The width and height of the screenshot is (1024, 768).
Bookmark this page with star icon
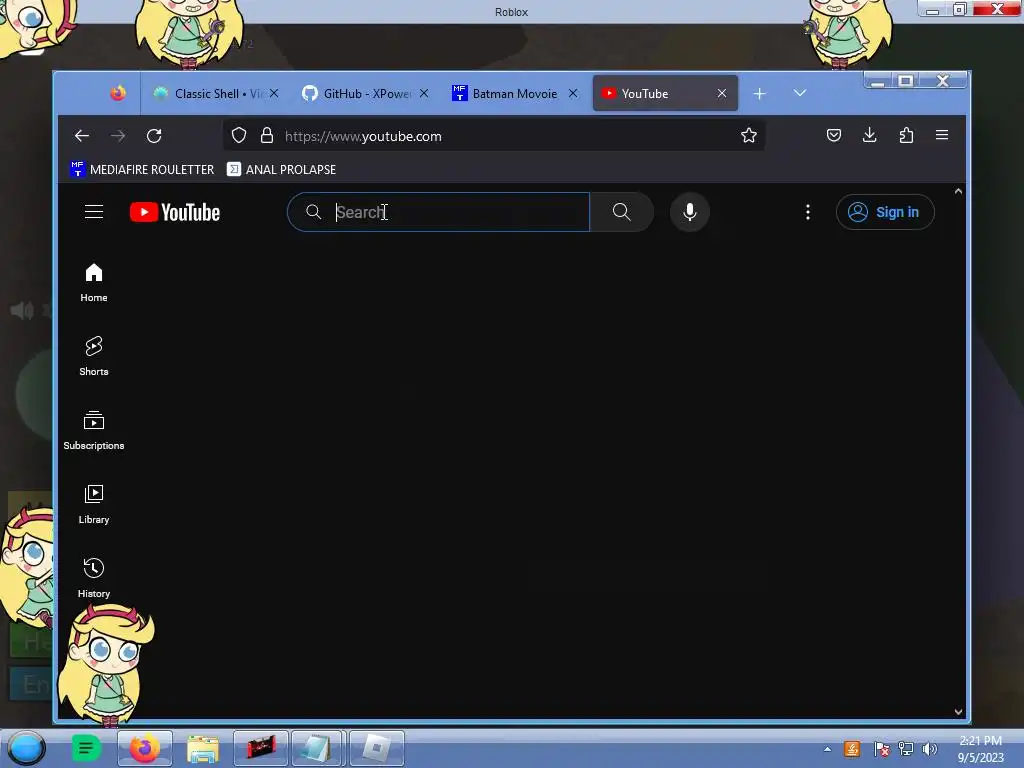click(x=748, y=135)
